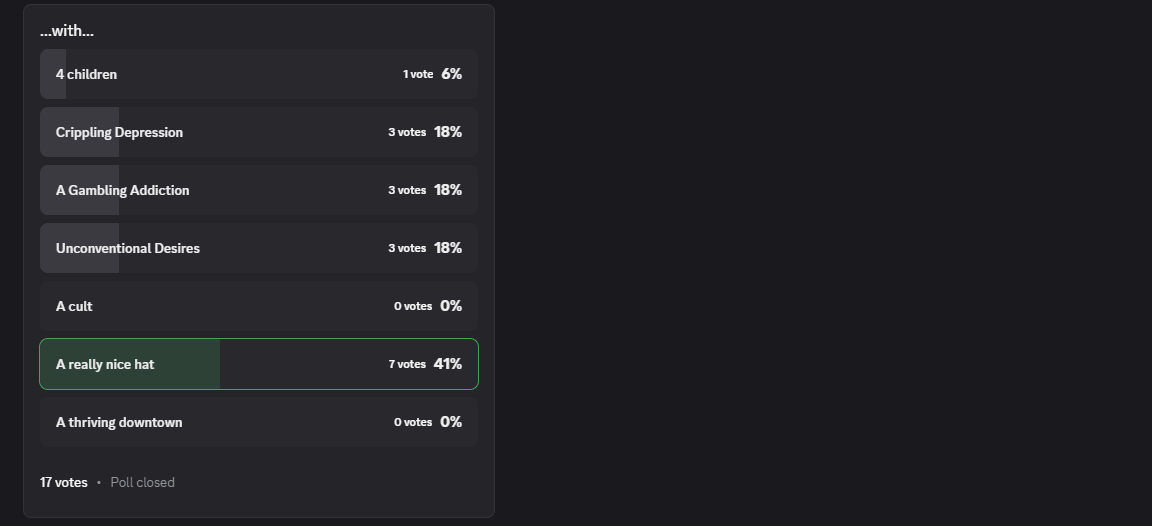Screen dimensions: 1152x526
Task: View "3 votes" beside "Crippling Depression"
Action: 407,132
